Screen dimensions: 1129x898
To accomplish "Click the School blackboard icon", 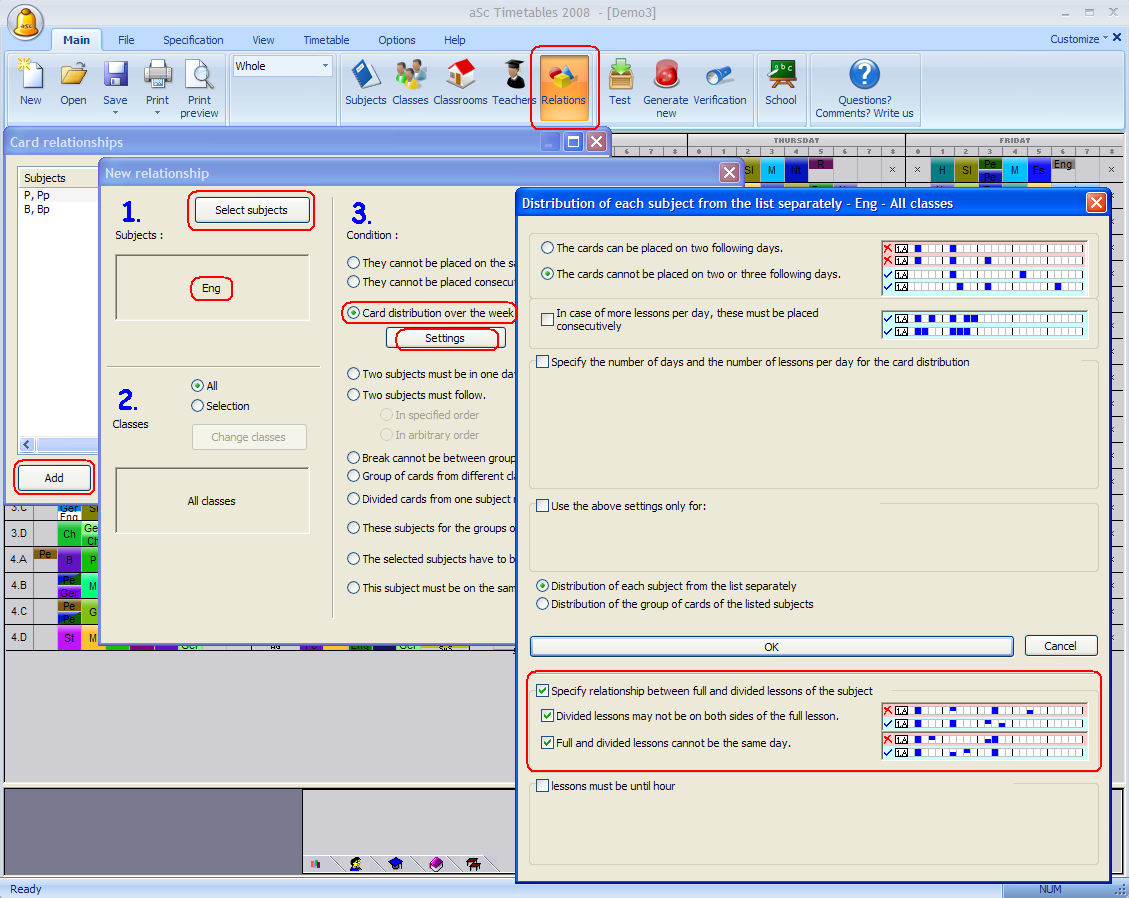I will 781,76.
